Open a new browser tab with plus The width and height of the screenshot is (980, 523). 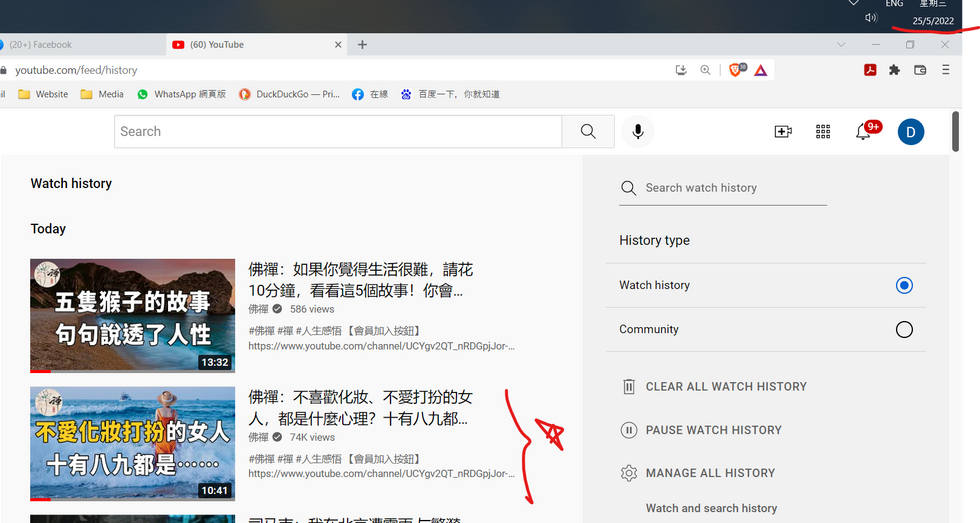point(362,44)
